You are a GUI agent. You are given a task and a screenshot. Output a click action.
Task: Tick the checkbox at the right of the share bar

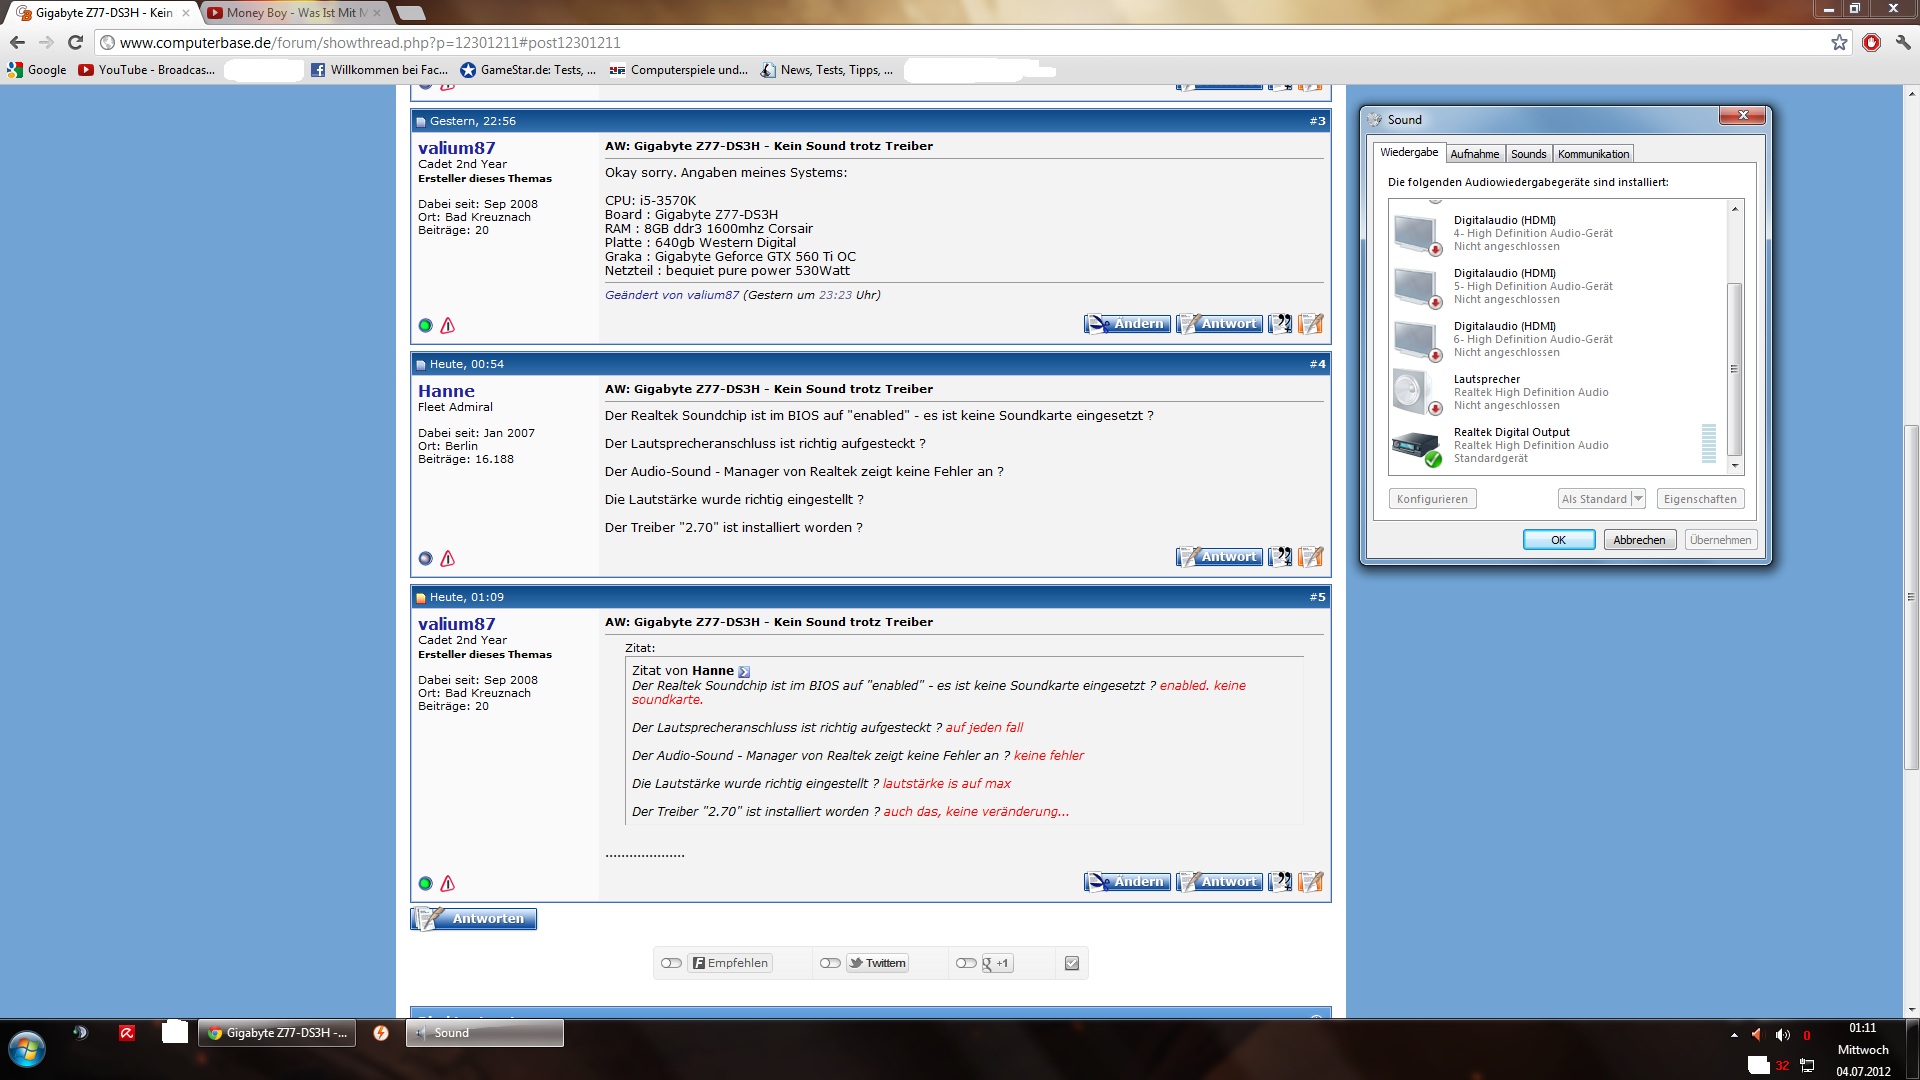1072,963
